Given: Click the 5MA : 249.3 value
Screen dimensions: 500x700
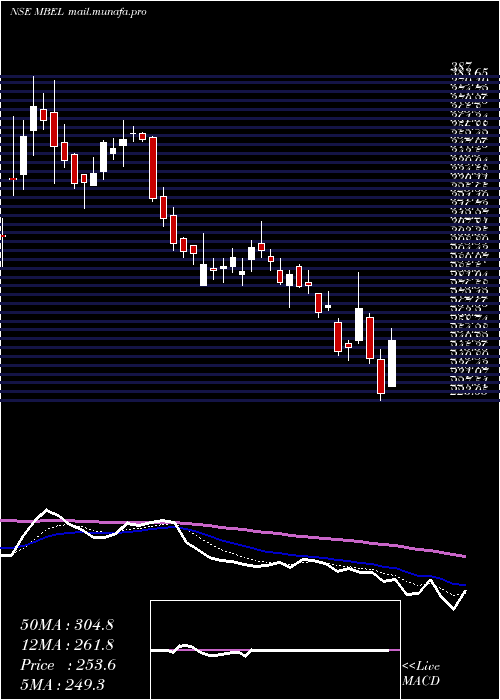Looking at the screenshot, I should 62,684.
